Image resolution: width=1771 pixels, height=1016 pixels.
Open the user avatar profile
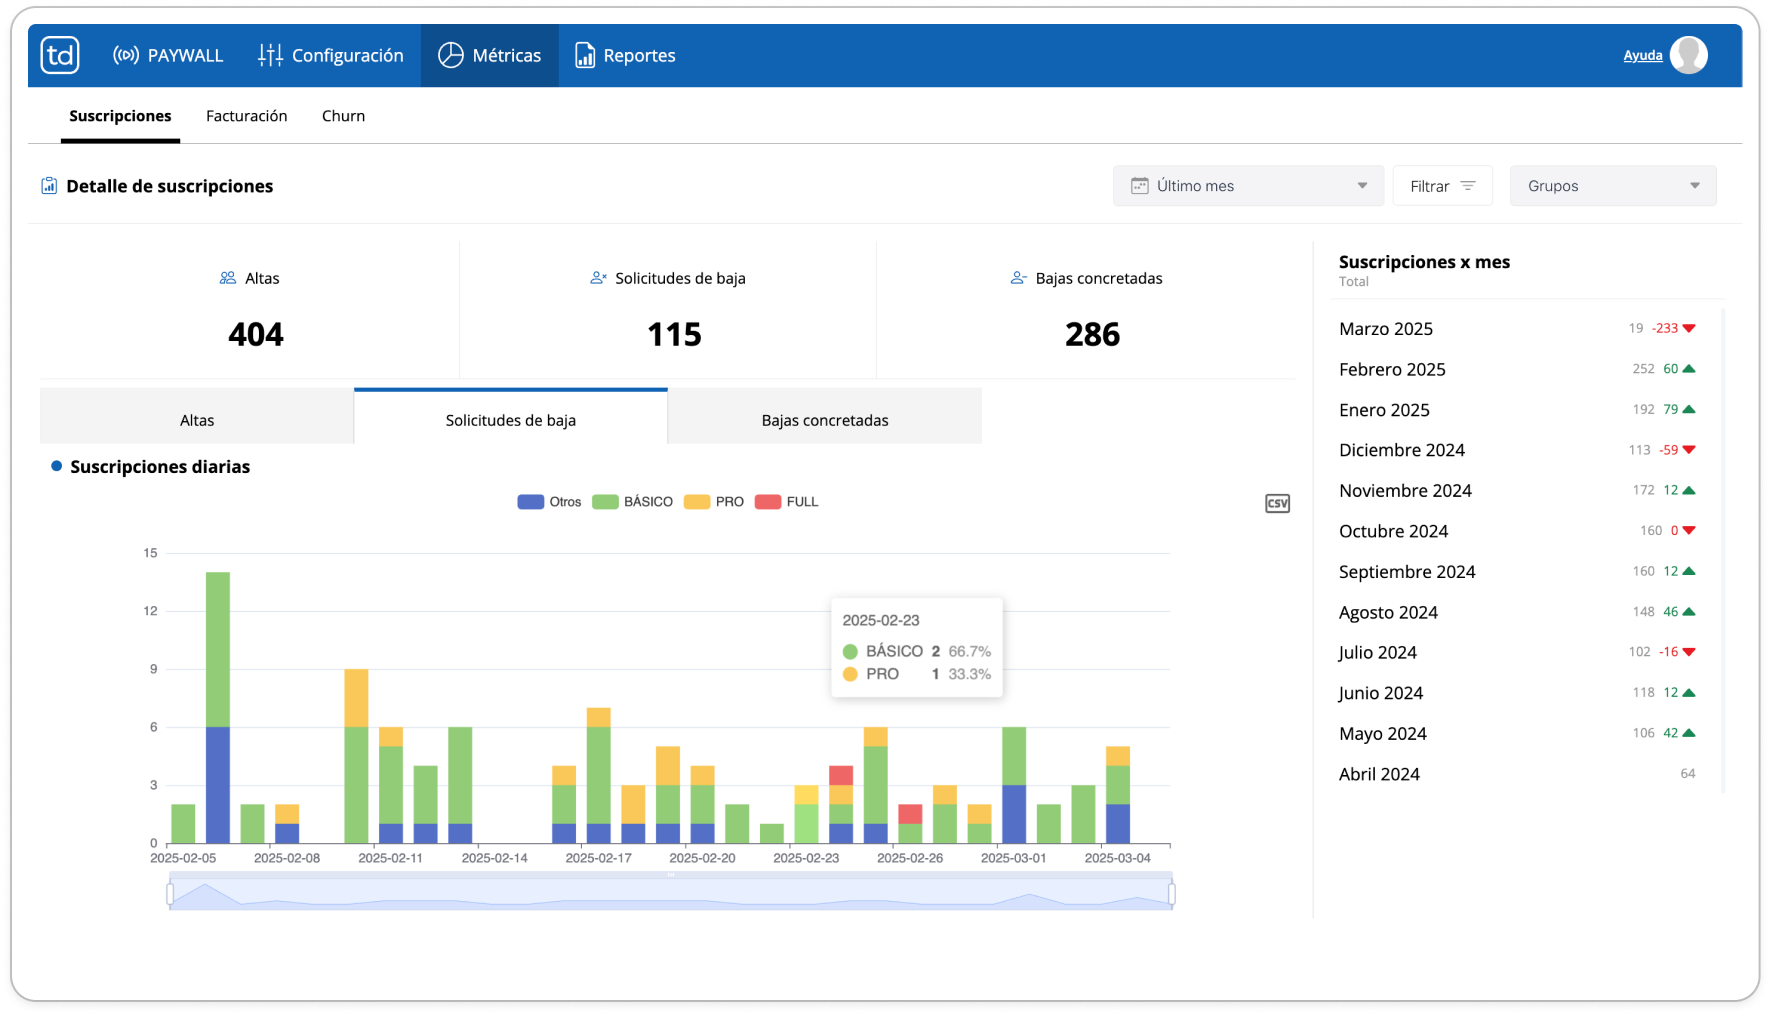(1689, 55)
